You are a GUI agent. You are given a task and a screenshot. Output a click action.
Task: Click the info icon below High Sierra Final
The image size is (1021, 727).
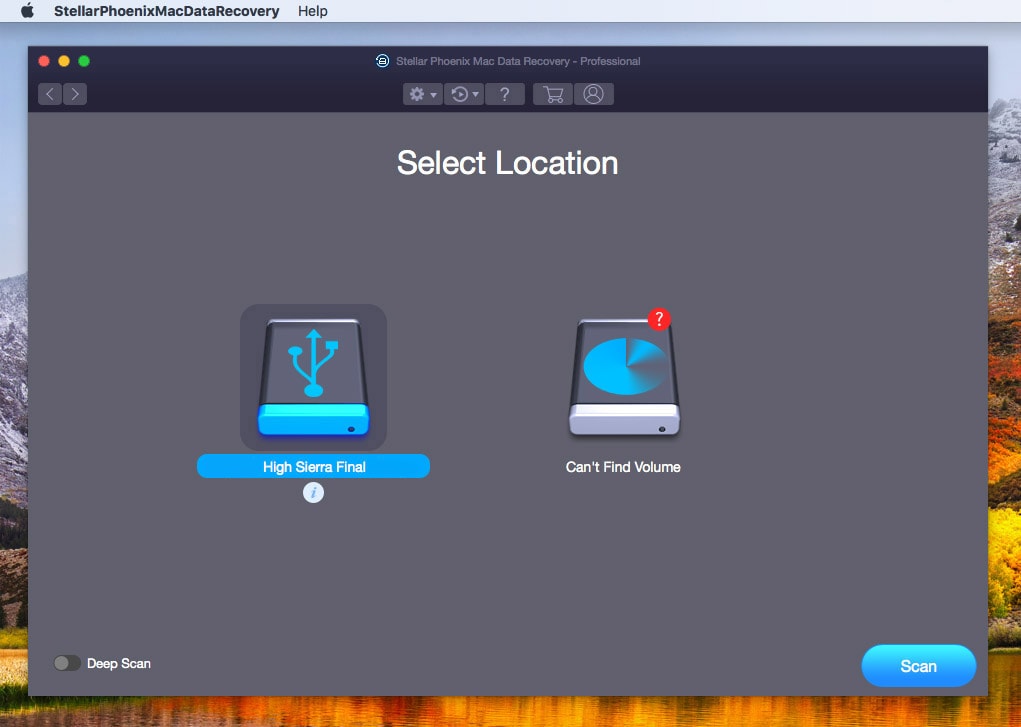click(x=313, y=492)
